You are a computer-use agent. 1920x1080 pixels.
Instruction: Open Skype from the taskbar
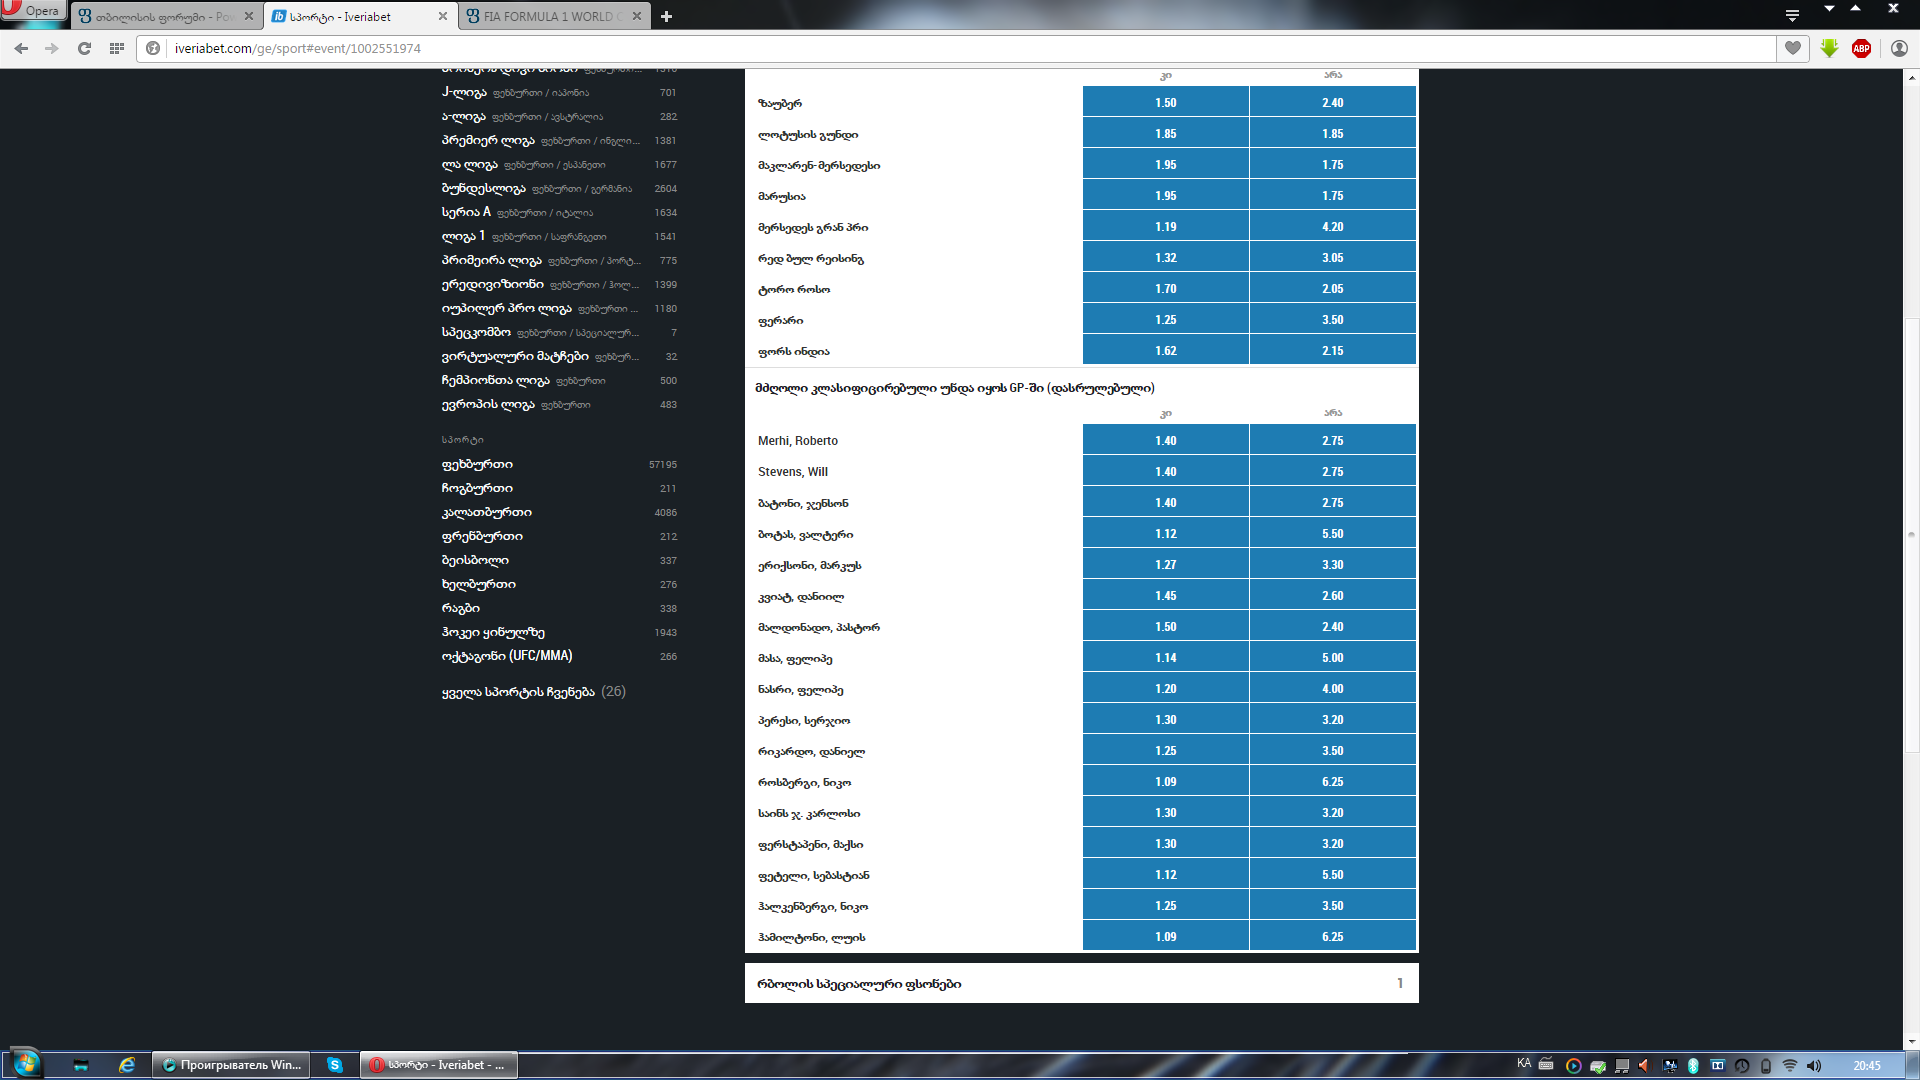pos(335,1065)
